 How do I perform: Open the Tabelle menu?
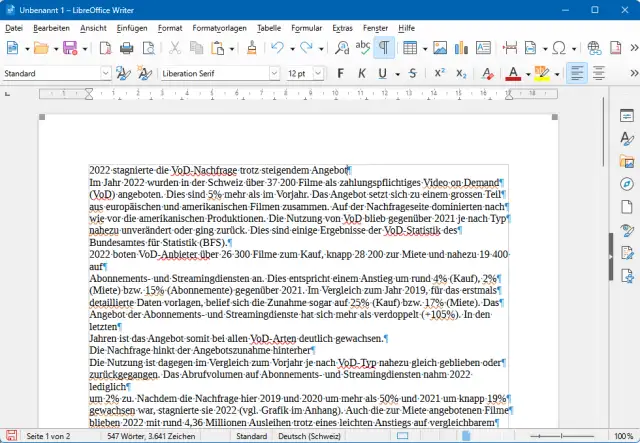[x=268, y=28]
